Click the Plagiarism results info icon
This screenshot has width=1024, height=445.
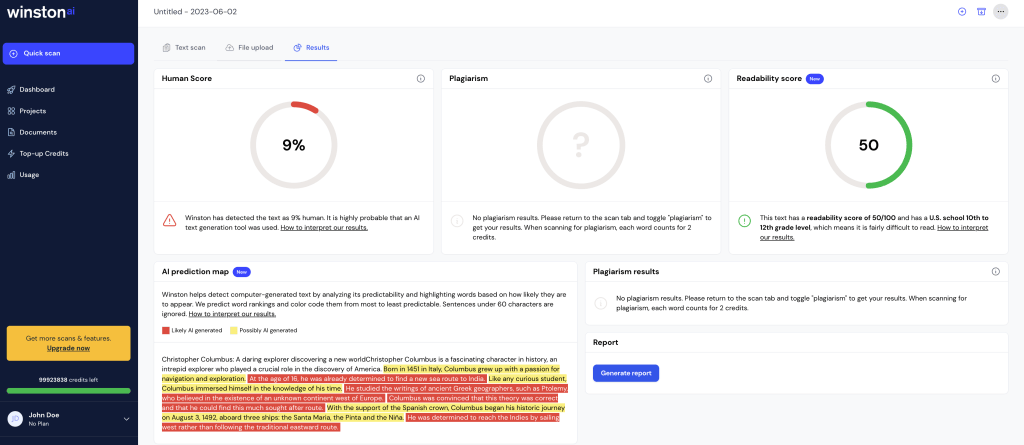coord(996,271)
